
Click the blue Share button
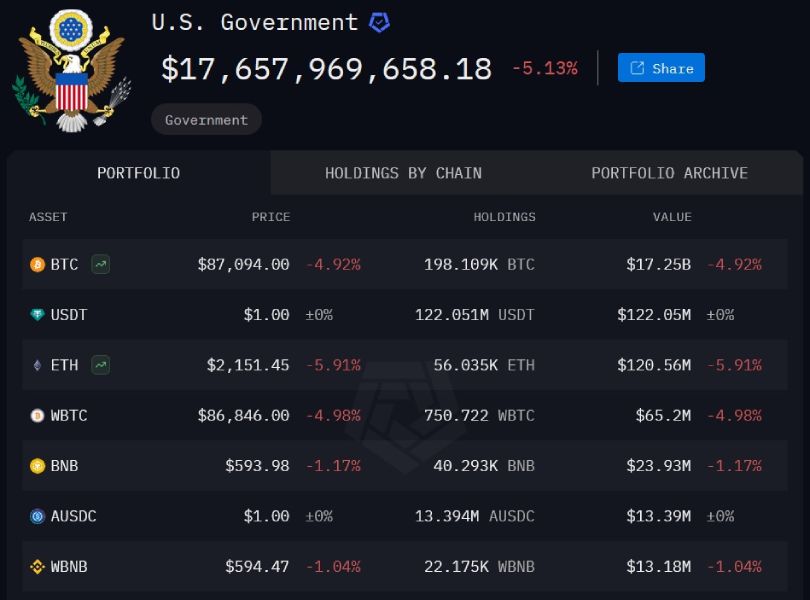pyautogui.click(x=661, y=68)
